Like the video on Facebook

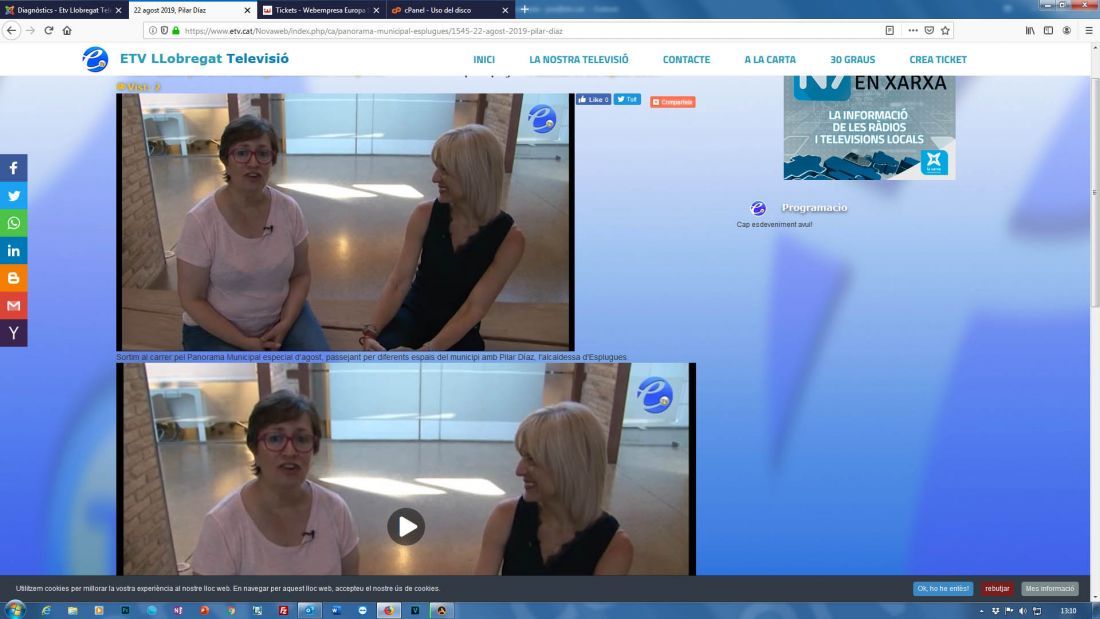593,100
